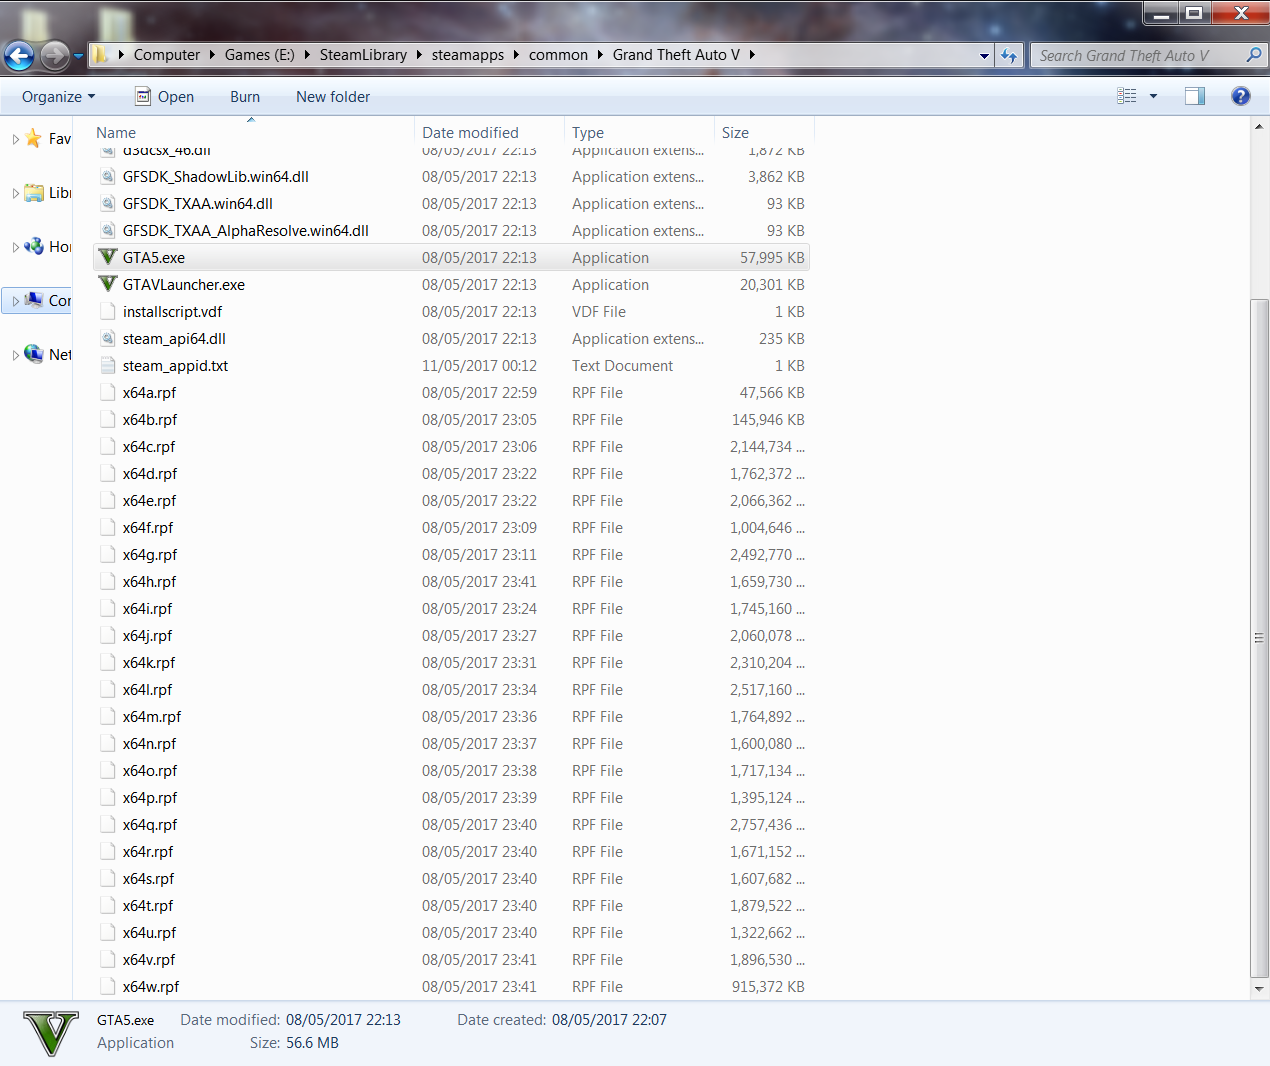This screenshot has height=1066, width=1270.
Task: Select the common breadcrumb segment
Action: point(558,55)
